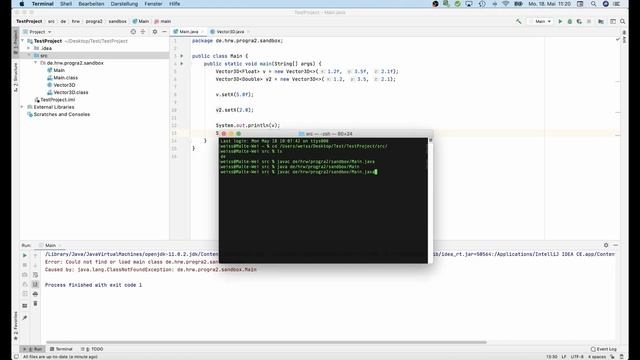Open Terminal tool window button at bottom
The height and width of the screenshot is (360, 640).
tap(61, 349)
